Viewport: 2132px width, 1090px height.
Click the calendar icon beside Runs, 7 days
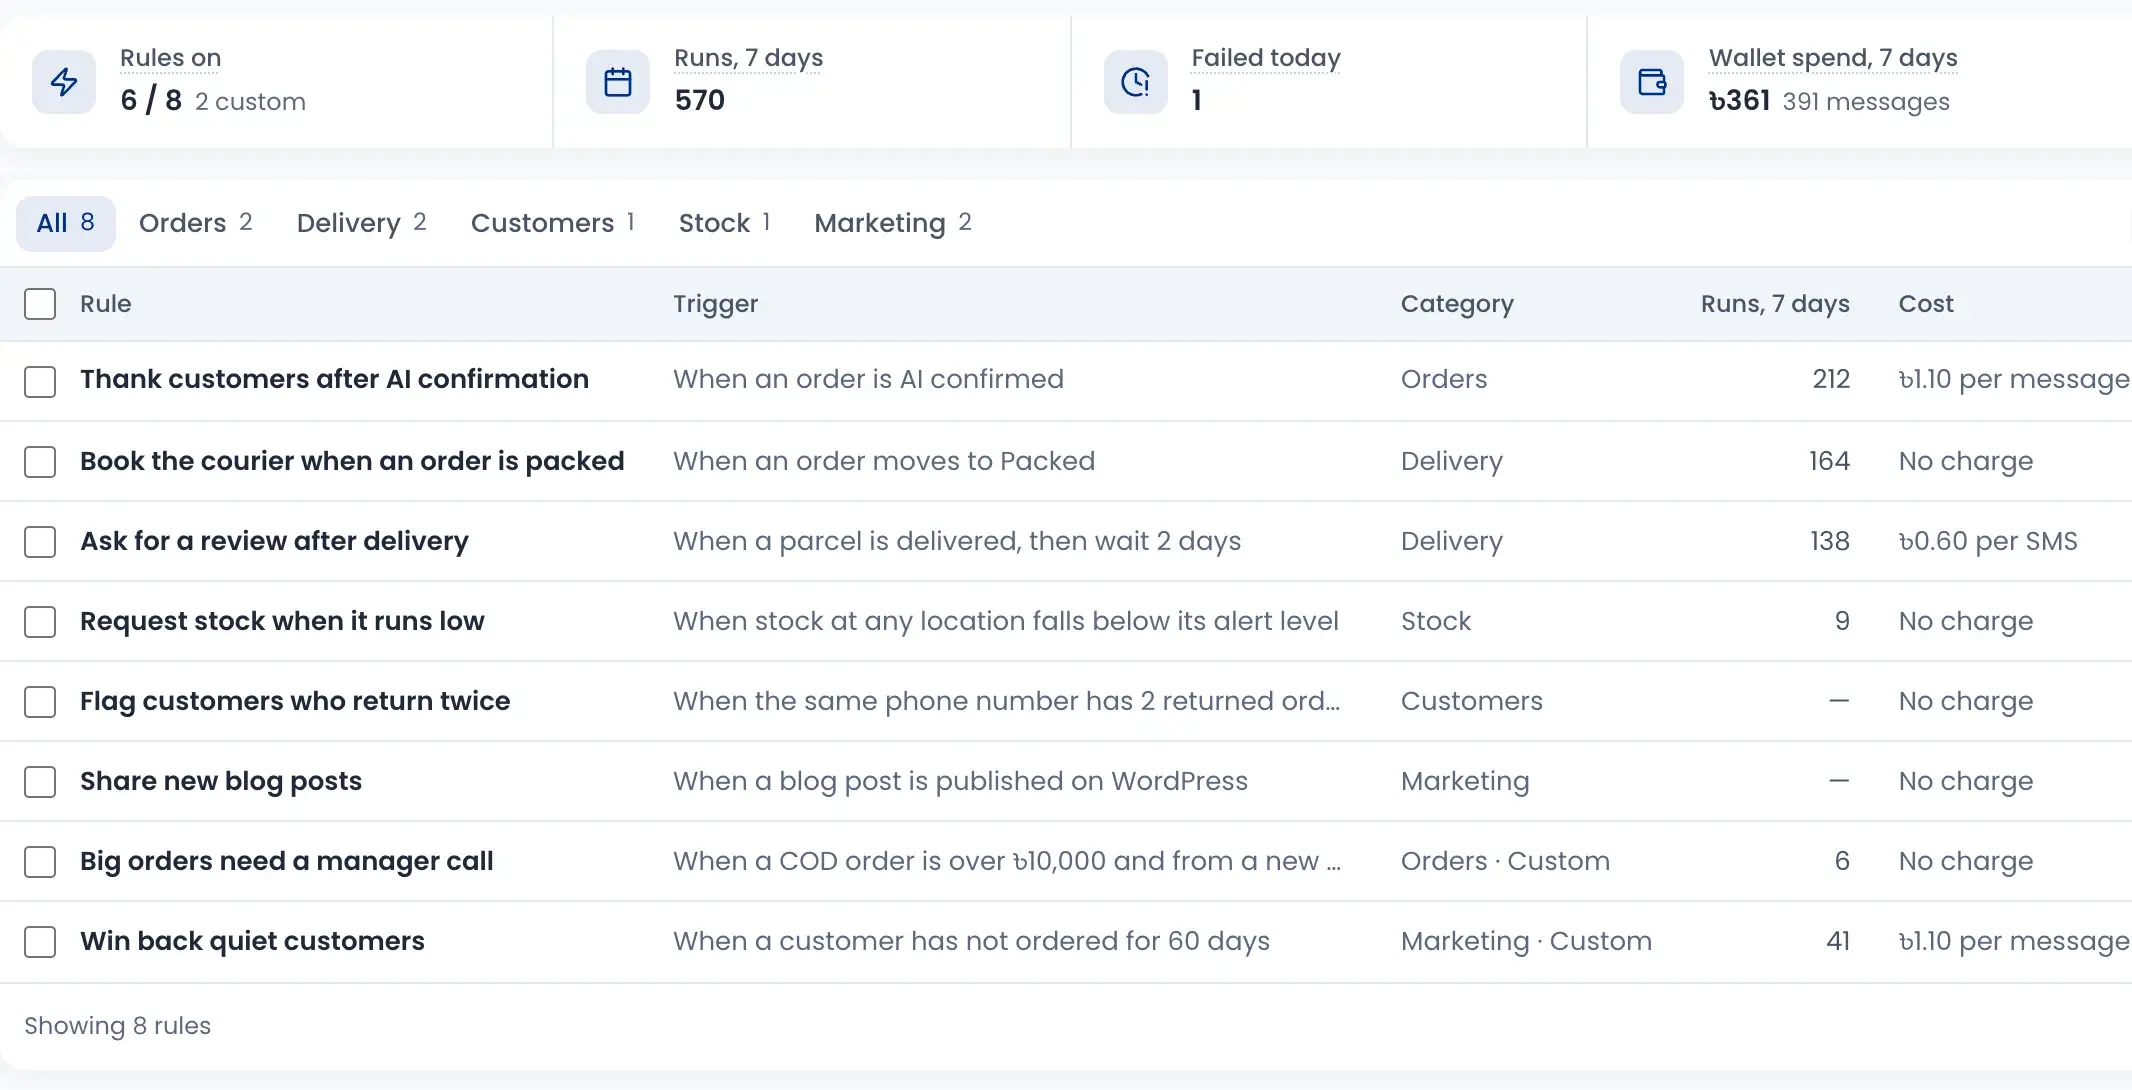[x=618, y=82]
